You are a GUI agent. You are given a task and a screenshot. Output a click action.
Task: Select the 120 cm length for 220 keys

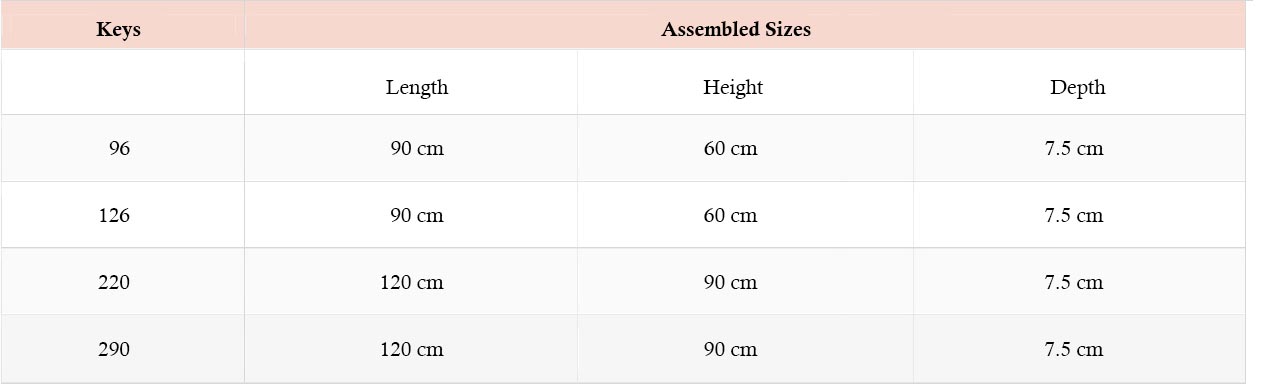[411, 282]
